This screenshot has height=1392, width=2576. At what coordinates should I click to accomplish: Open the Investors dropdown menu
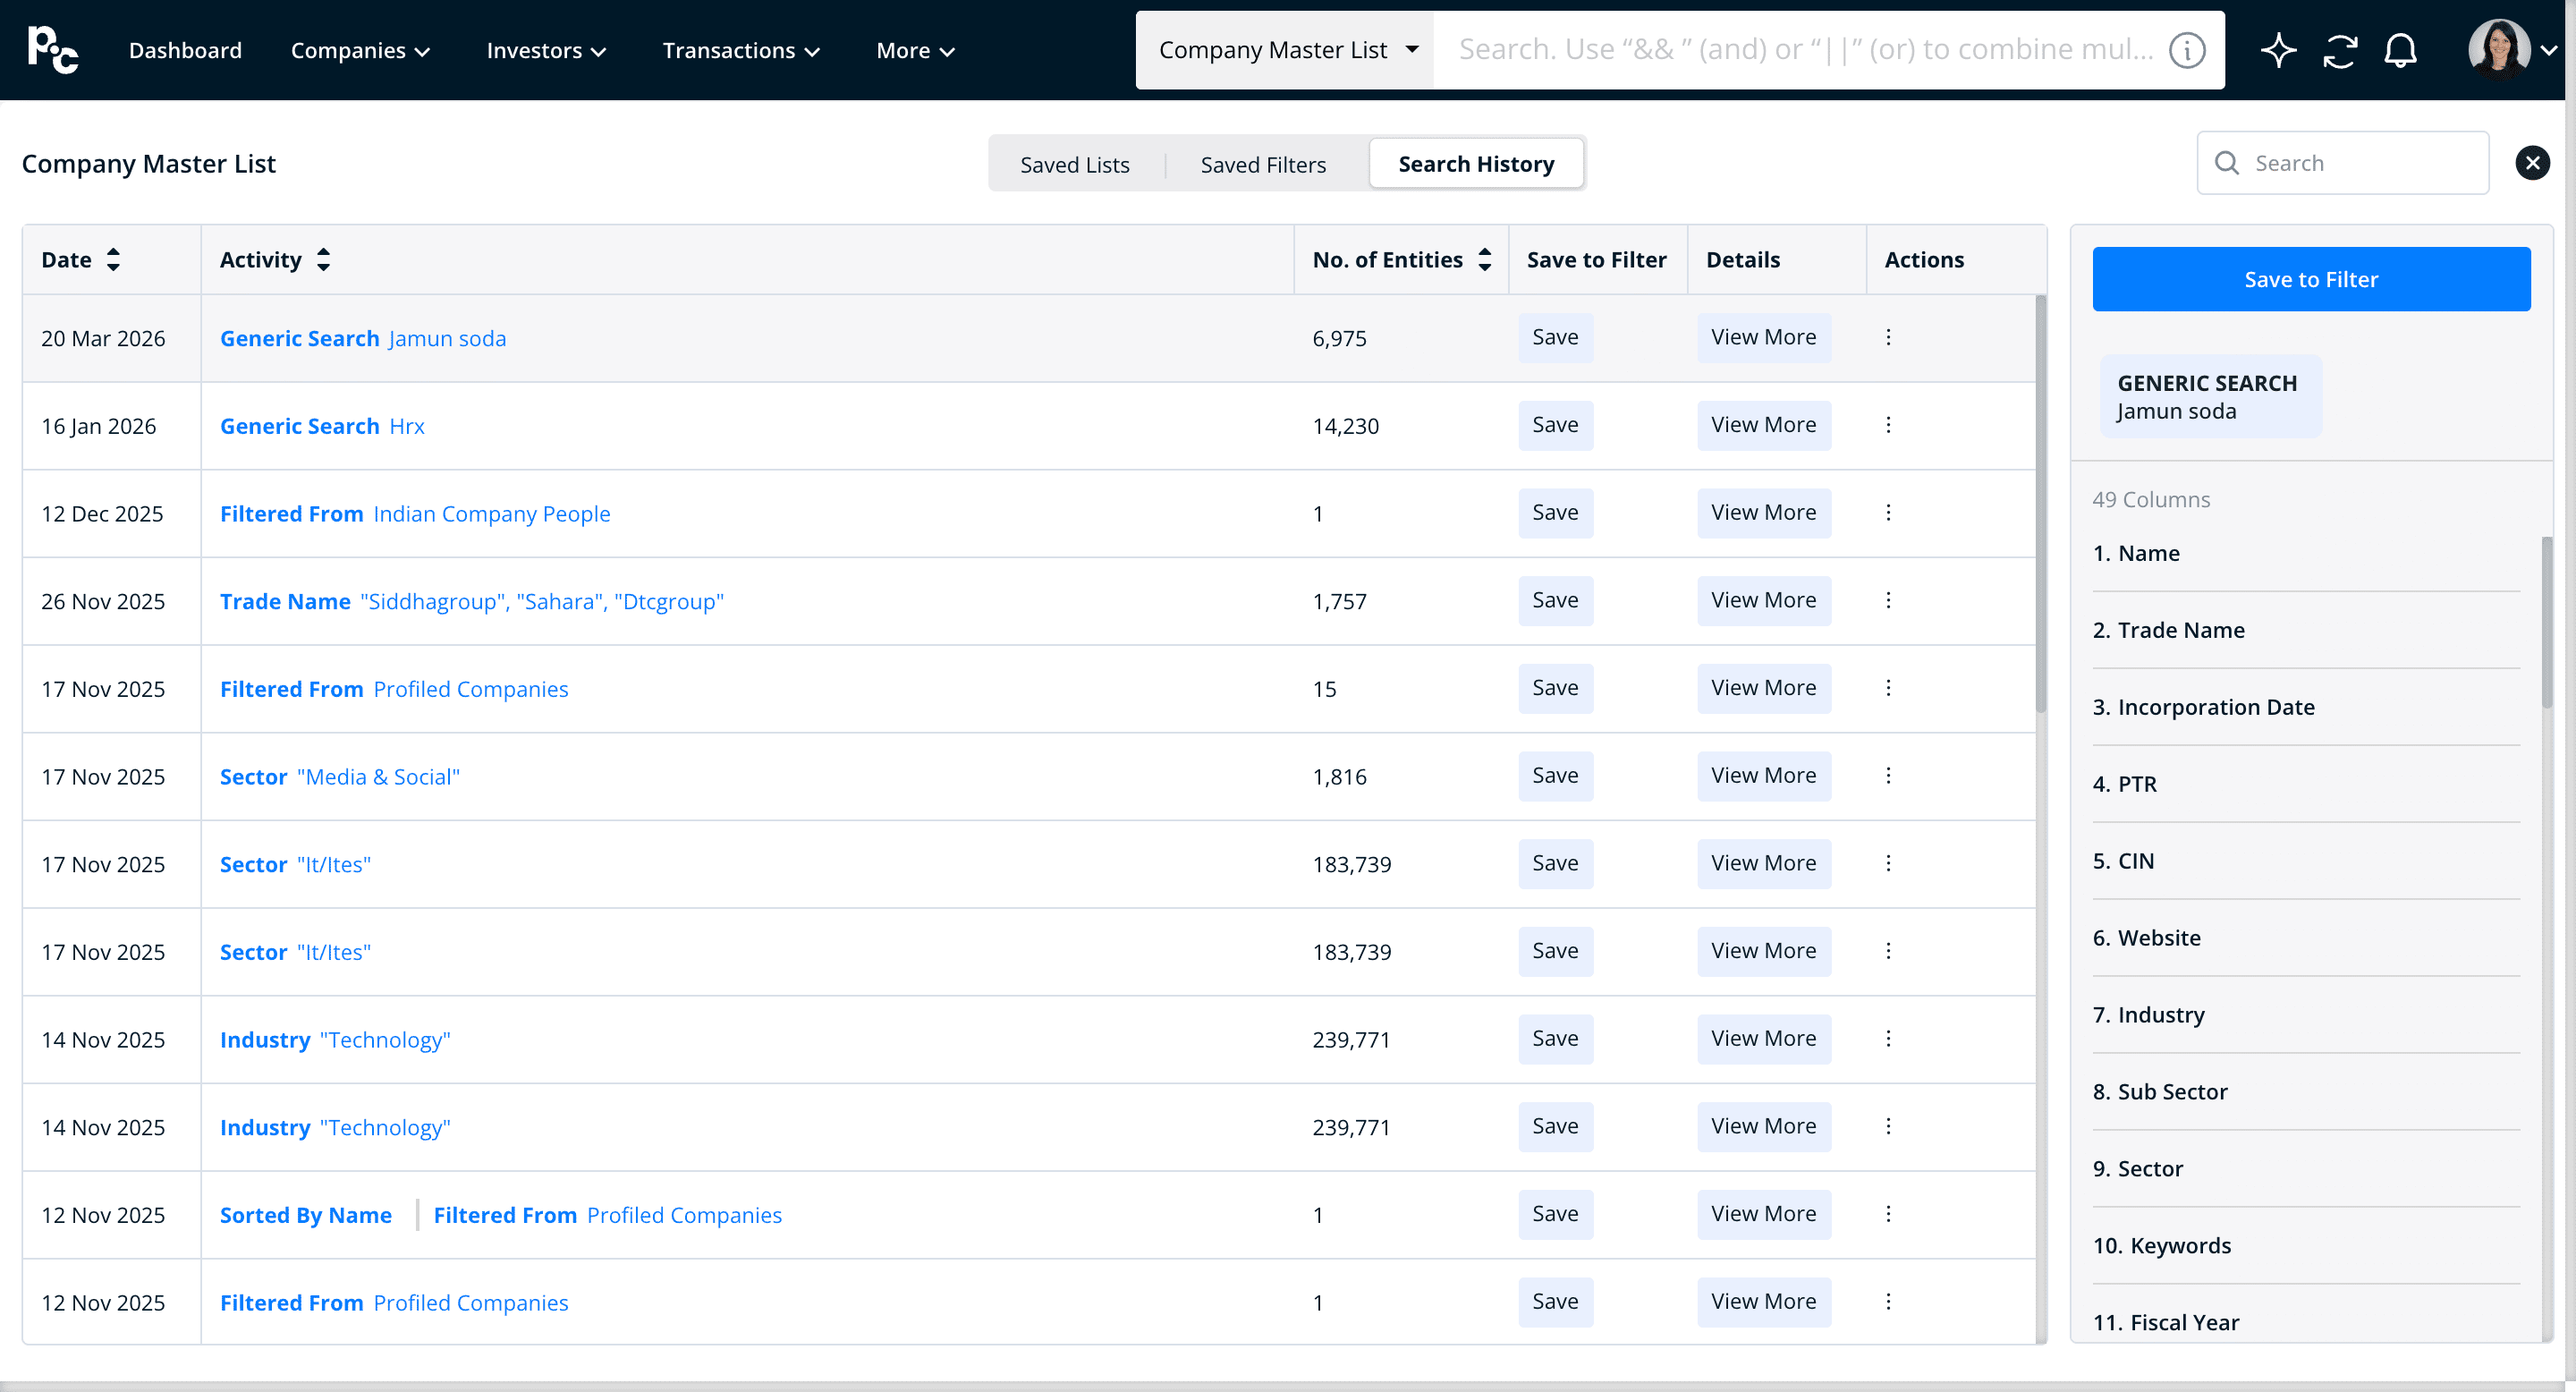click(546, 50)
